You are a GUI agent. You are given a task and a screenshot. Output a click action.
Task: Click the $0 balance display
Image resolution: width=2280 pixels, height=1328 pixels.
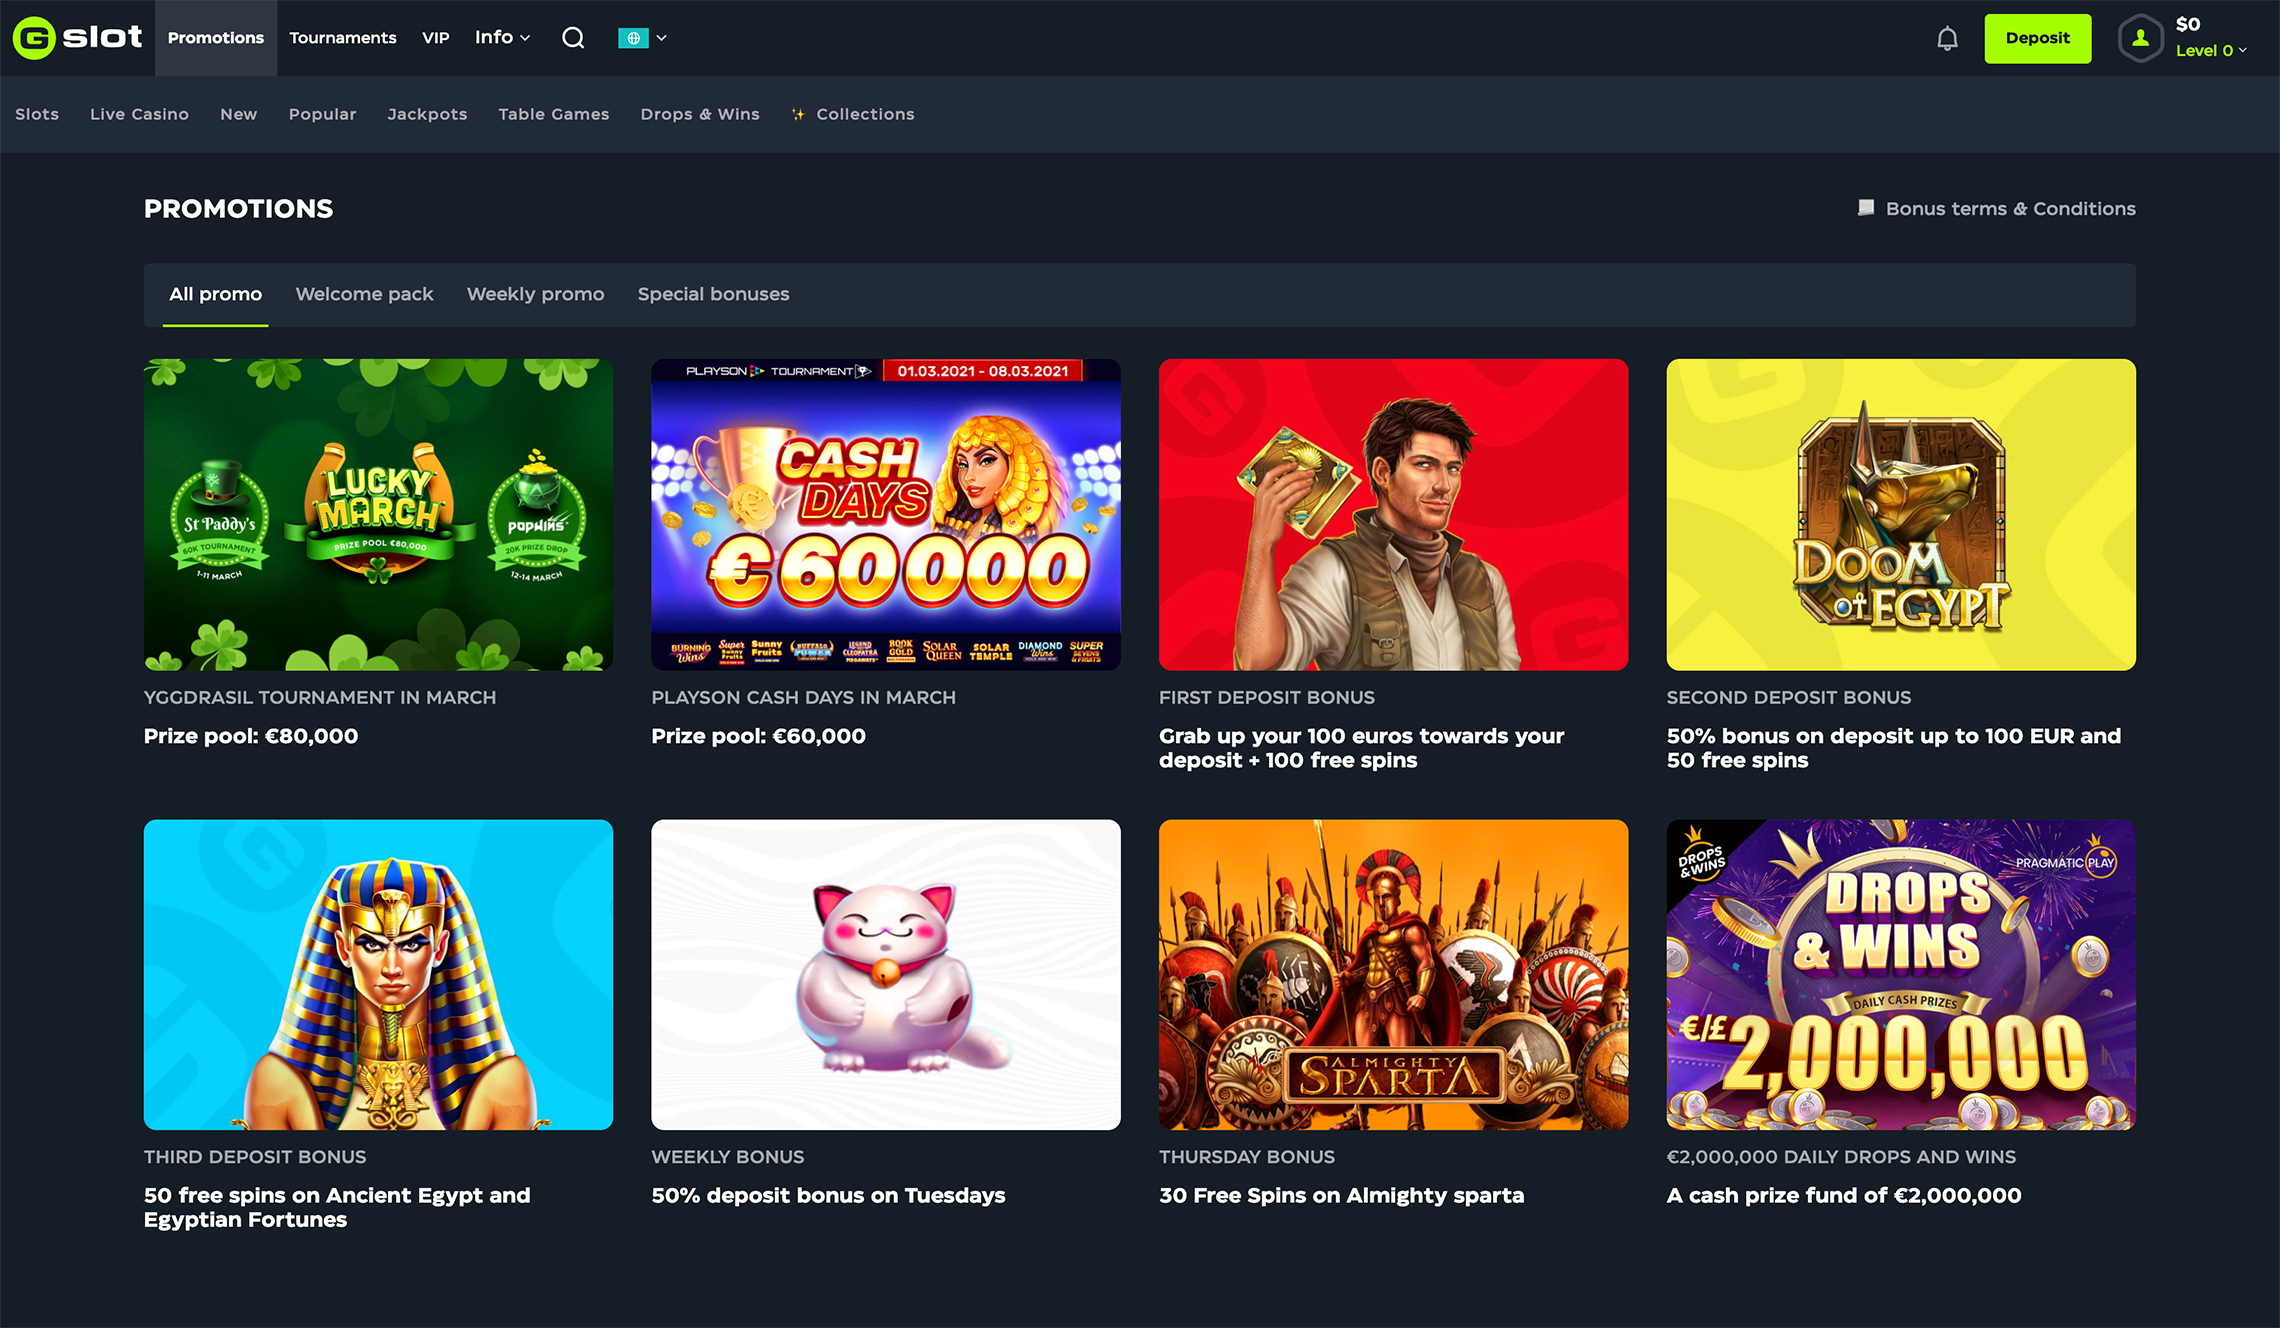[x=2188, y=24]
